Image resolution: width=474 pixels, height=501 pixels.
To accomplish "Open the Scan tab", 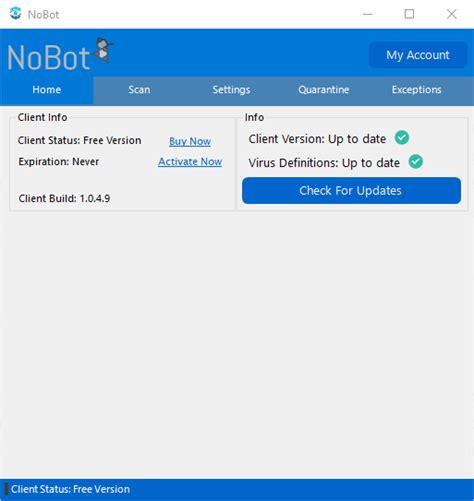I will (139, 90).
